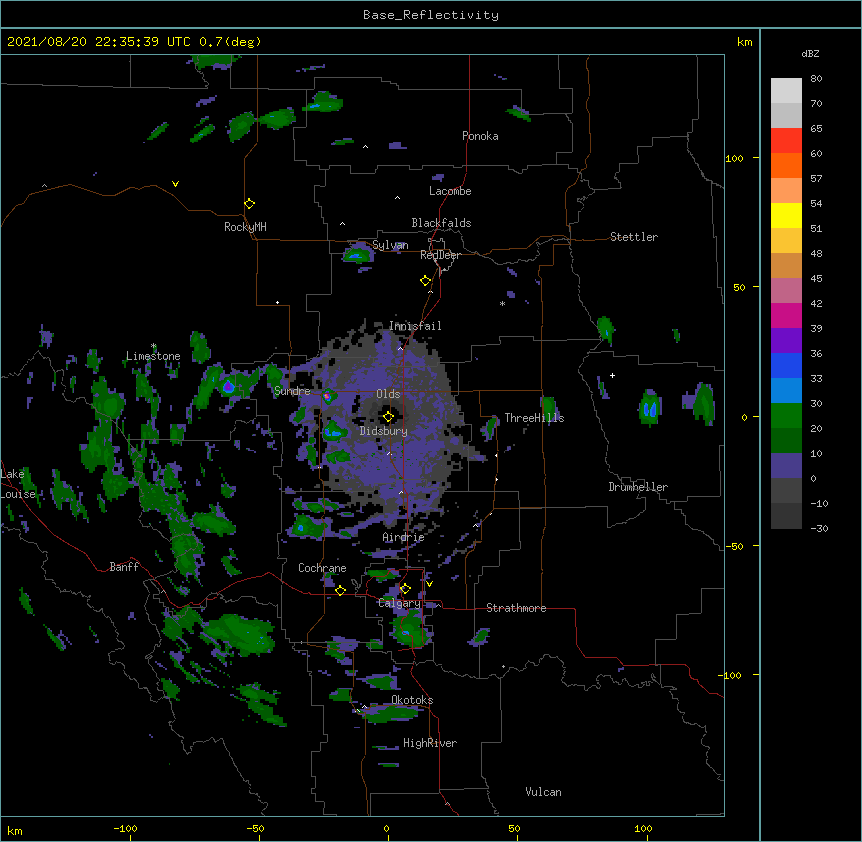Click the 80 value atop the legend
The width and height of the screenshot is (862, 842).
pyautogui.click(x=816, y=79)
